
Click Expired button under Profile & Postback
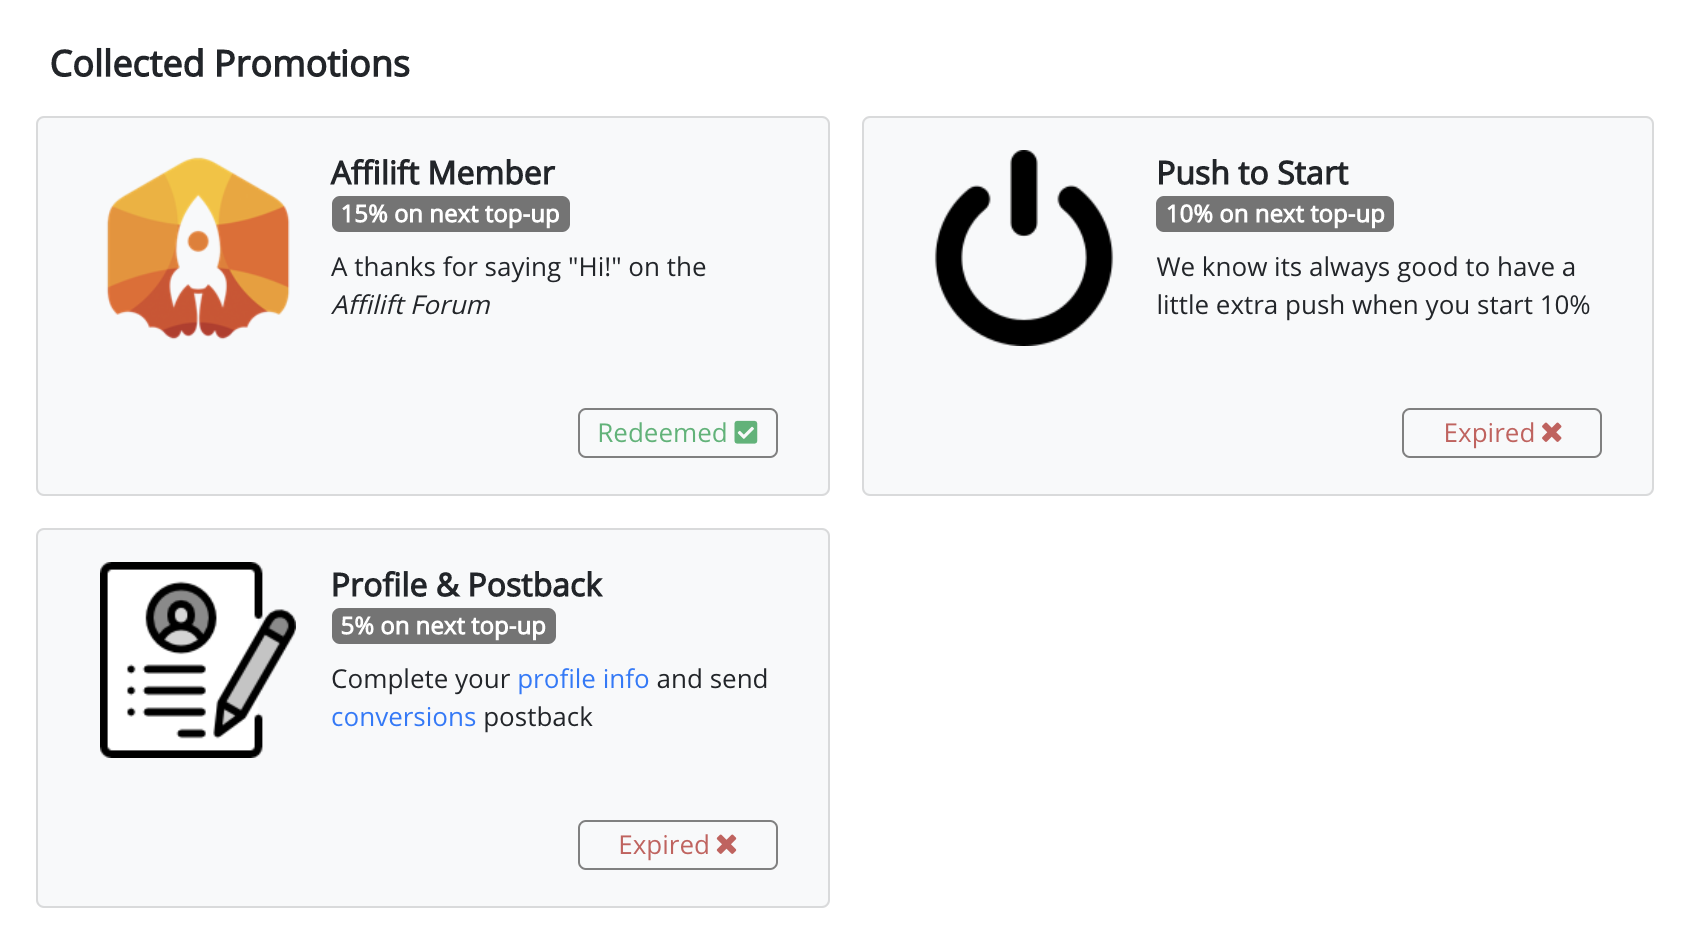(x=678, y=845)
